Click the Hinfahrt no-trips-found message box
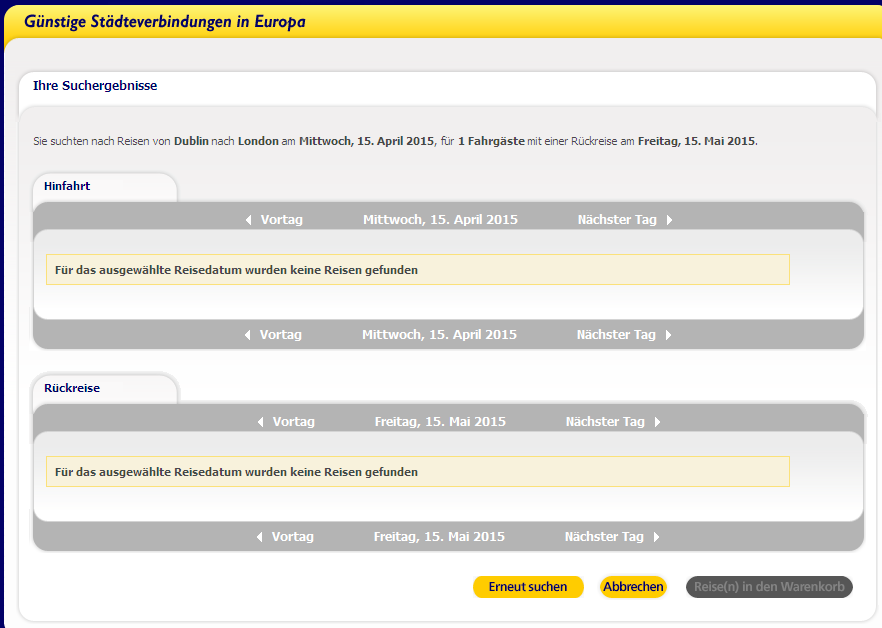 418,270
